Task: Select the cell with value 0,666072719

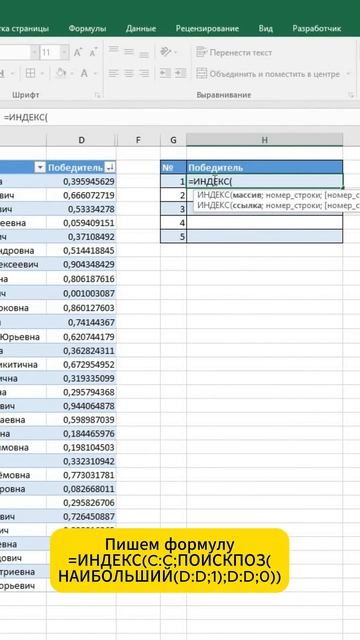Action: [81, 196]
